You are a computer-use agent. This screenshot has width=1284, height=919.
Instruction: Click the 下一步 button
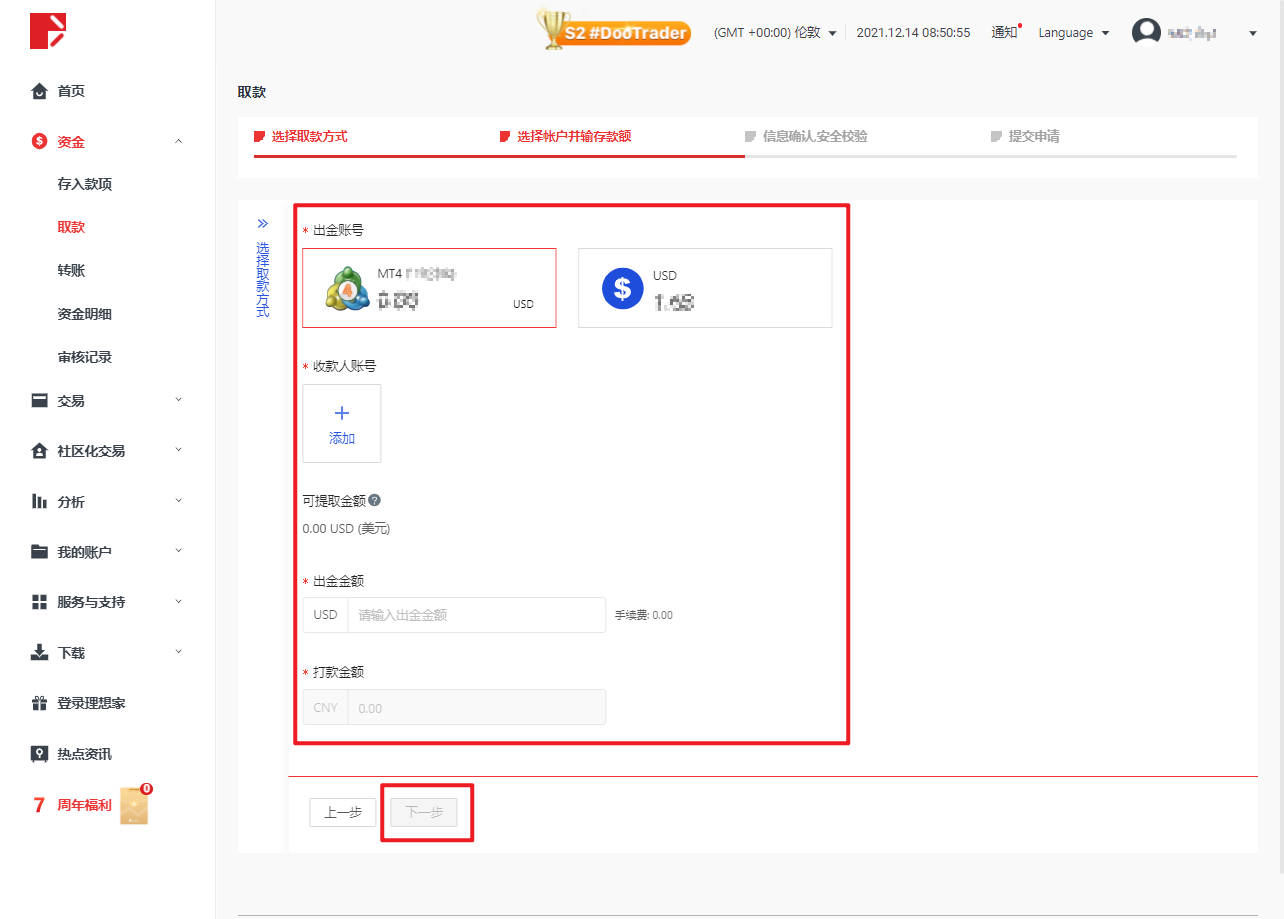point(424,813)
